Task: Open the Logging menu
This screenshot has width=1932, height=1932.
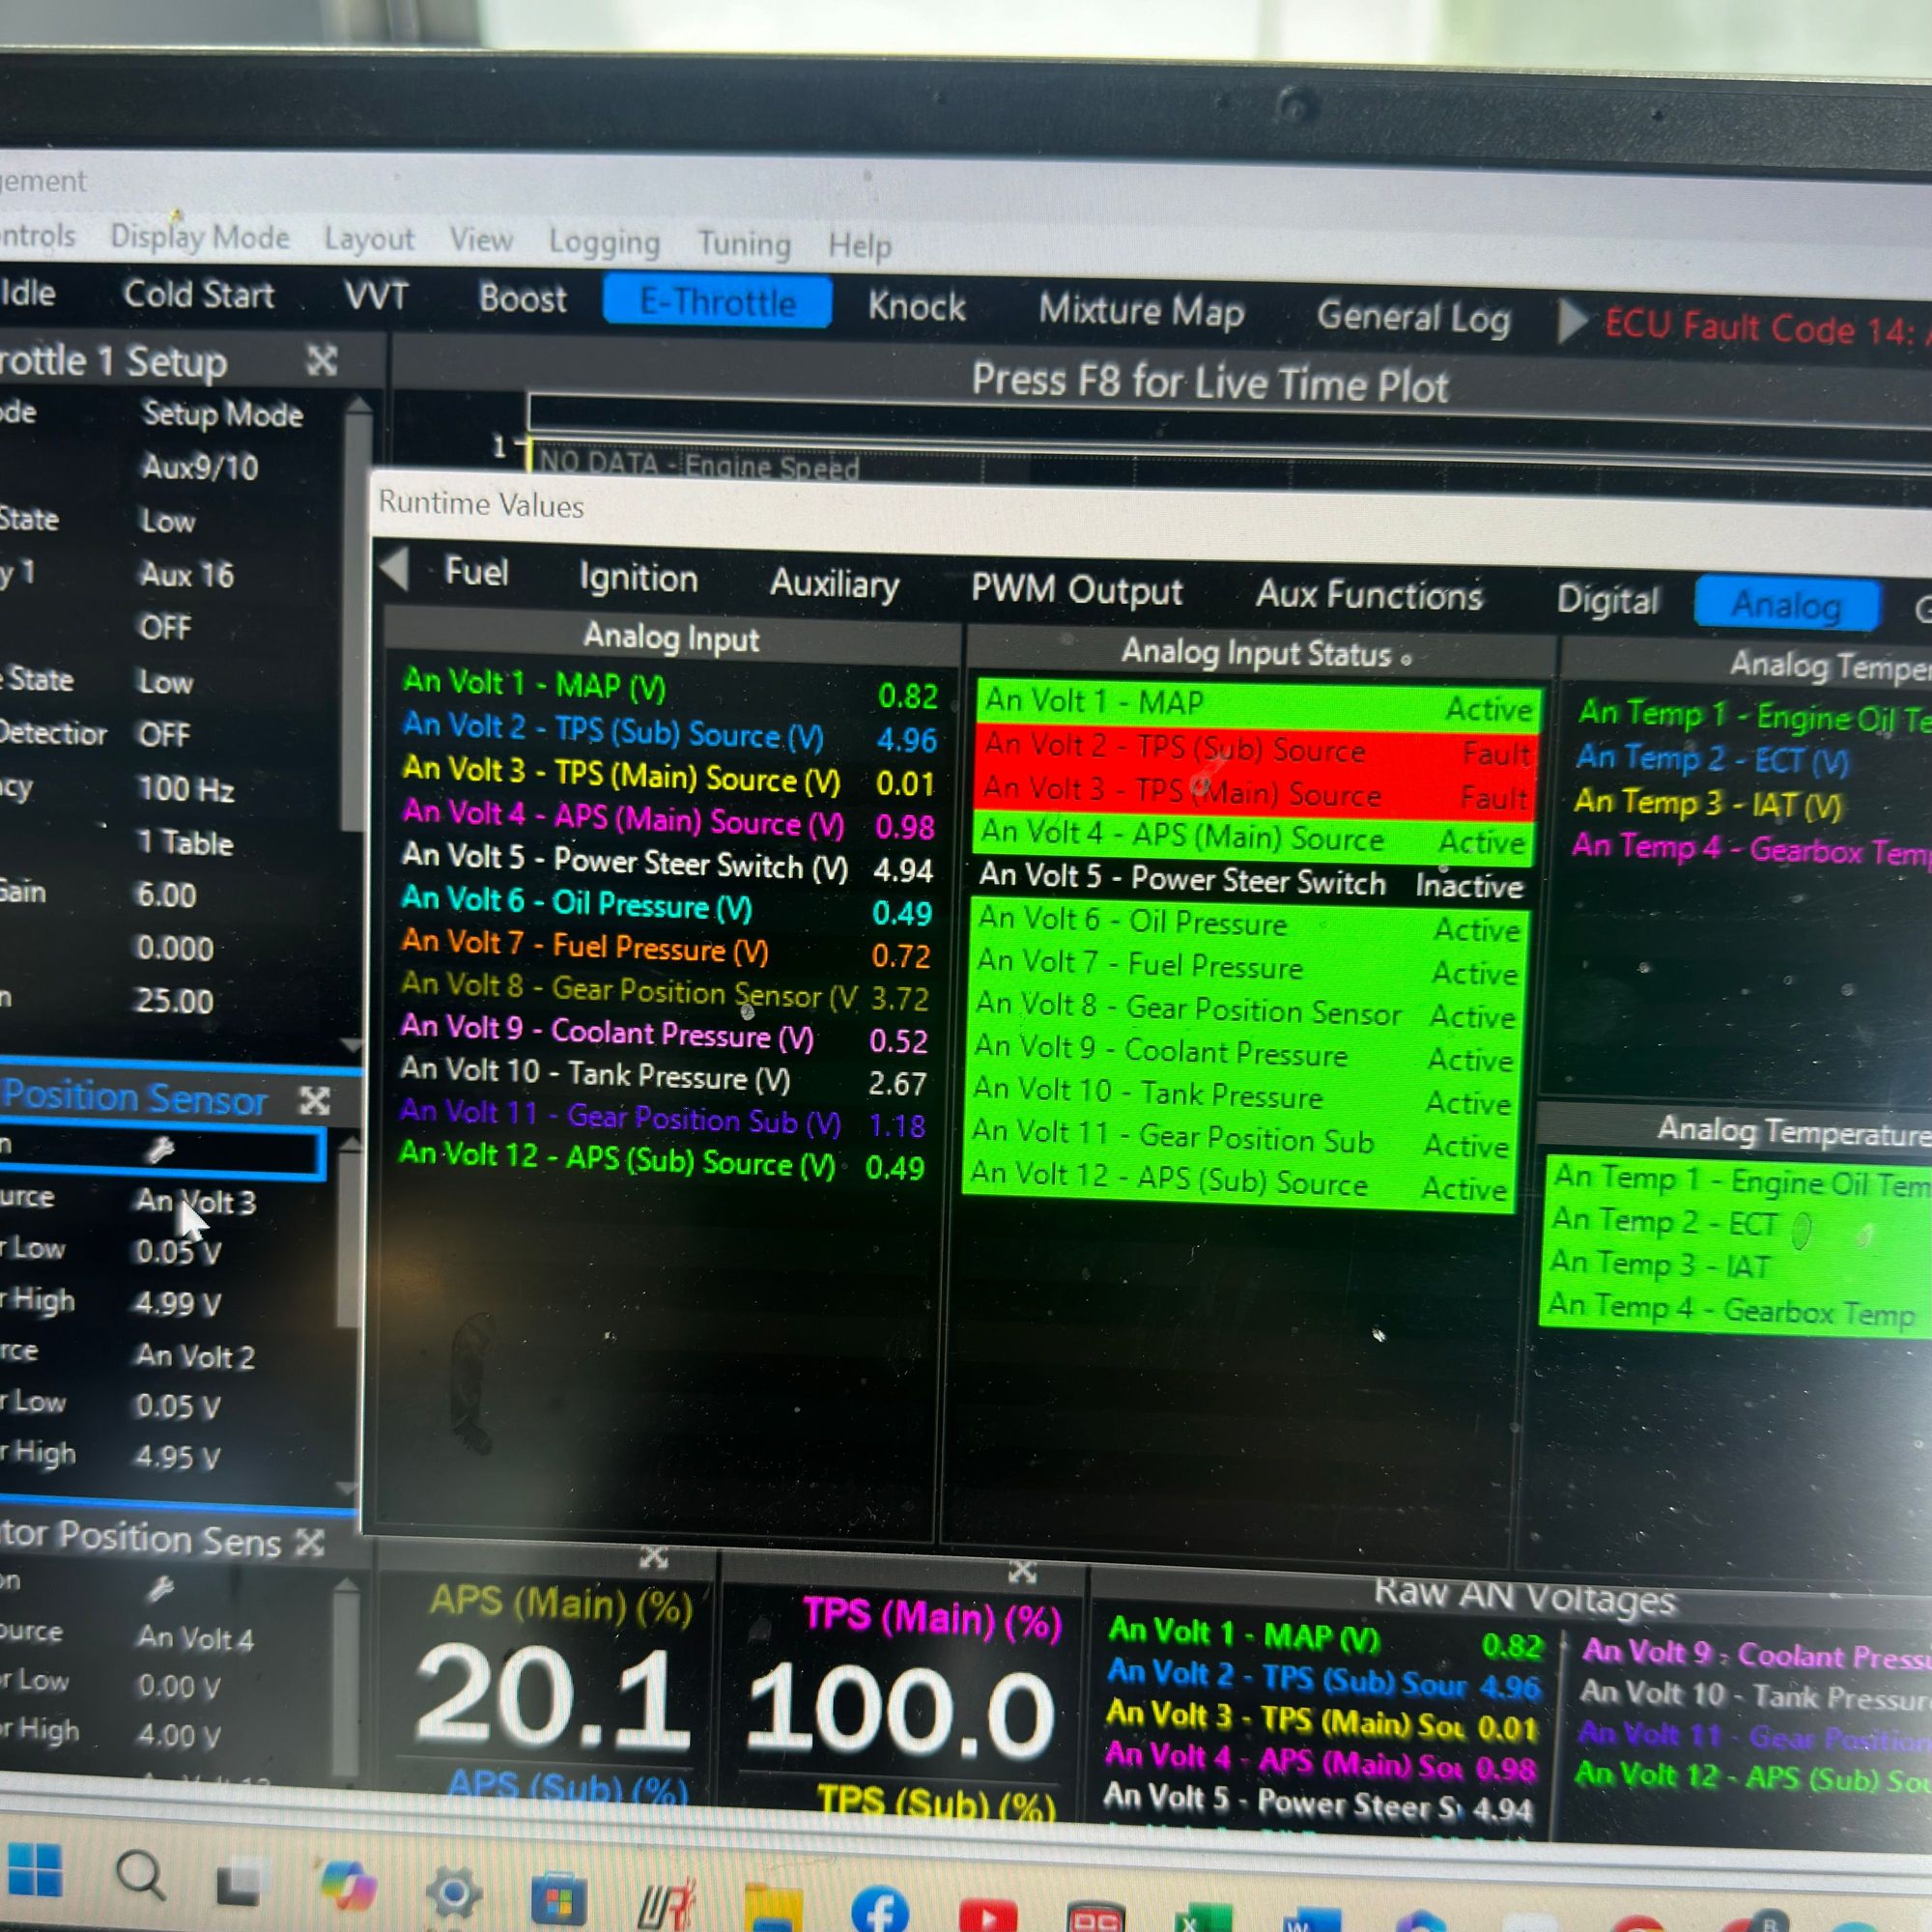Action: coord(604,243)
